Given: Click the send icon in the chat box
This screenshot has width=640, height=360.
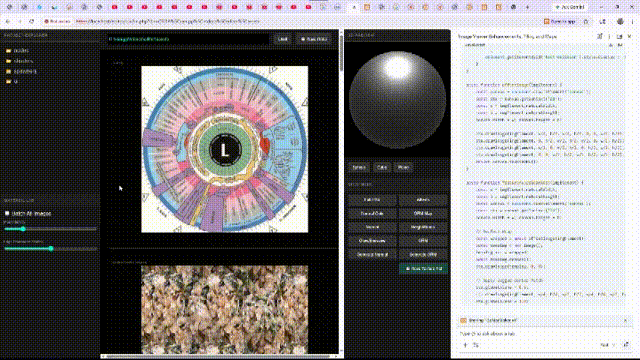Looking at the screenshot, I should point(627,345).
